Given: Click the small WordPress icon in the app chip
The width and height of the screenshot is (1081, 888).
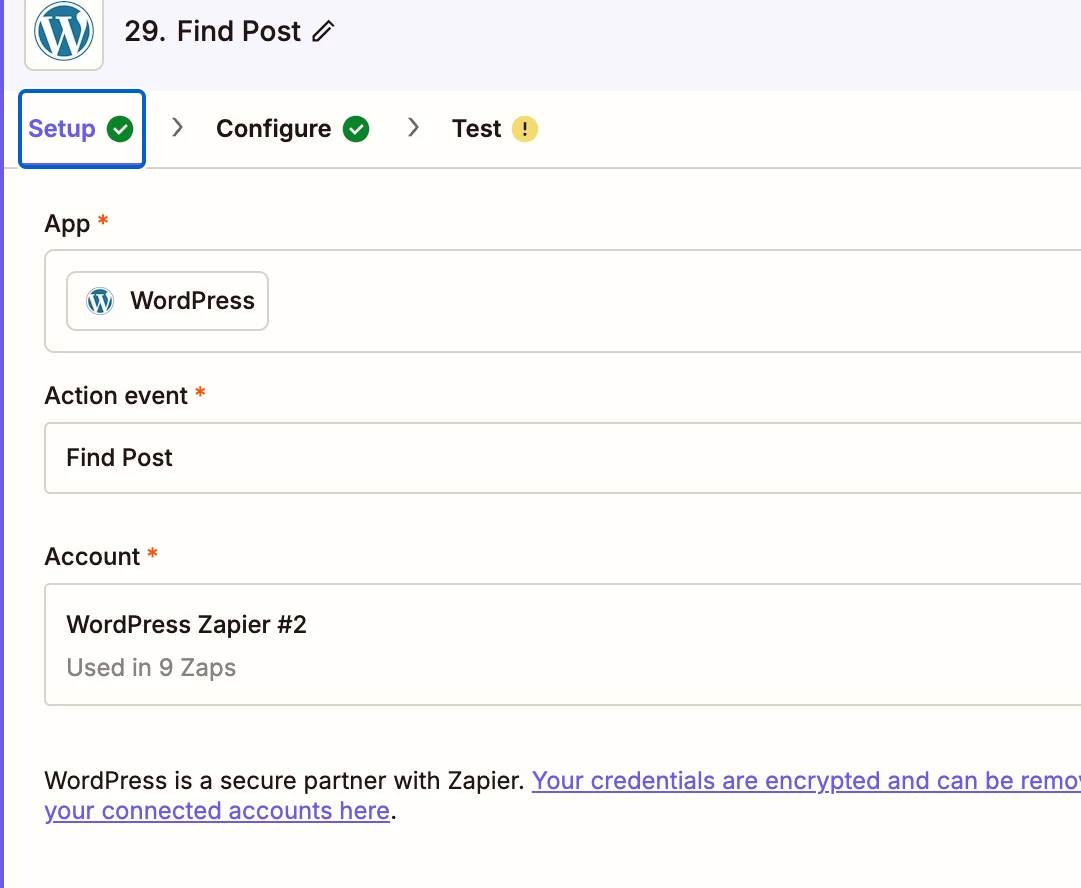Looking at the screenshot, I should [100, 301].
